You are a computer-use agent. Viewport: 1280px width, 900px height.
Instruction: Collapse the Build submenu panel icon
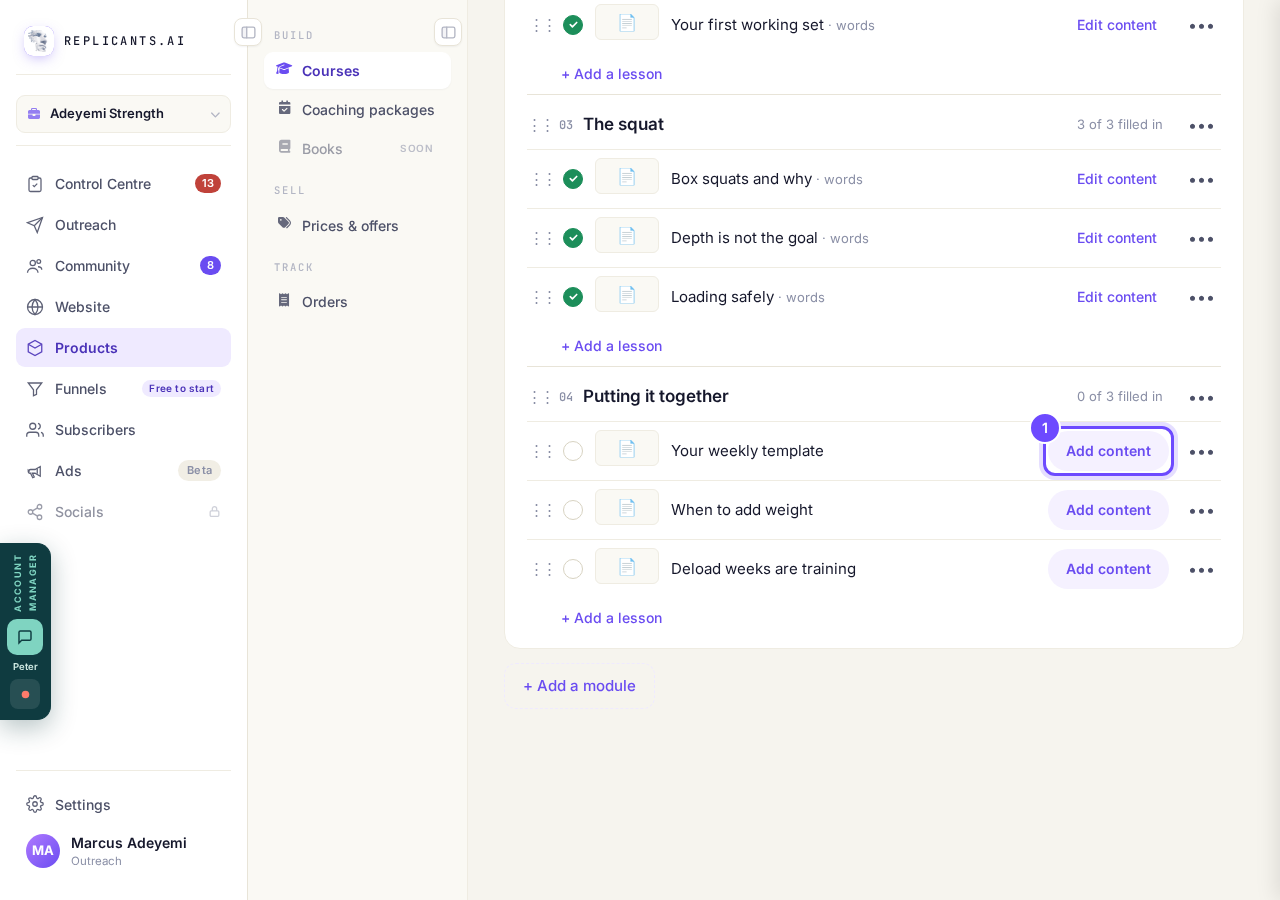tap(448, 32)
